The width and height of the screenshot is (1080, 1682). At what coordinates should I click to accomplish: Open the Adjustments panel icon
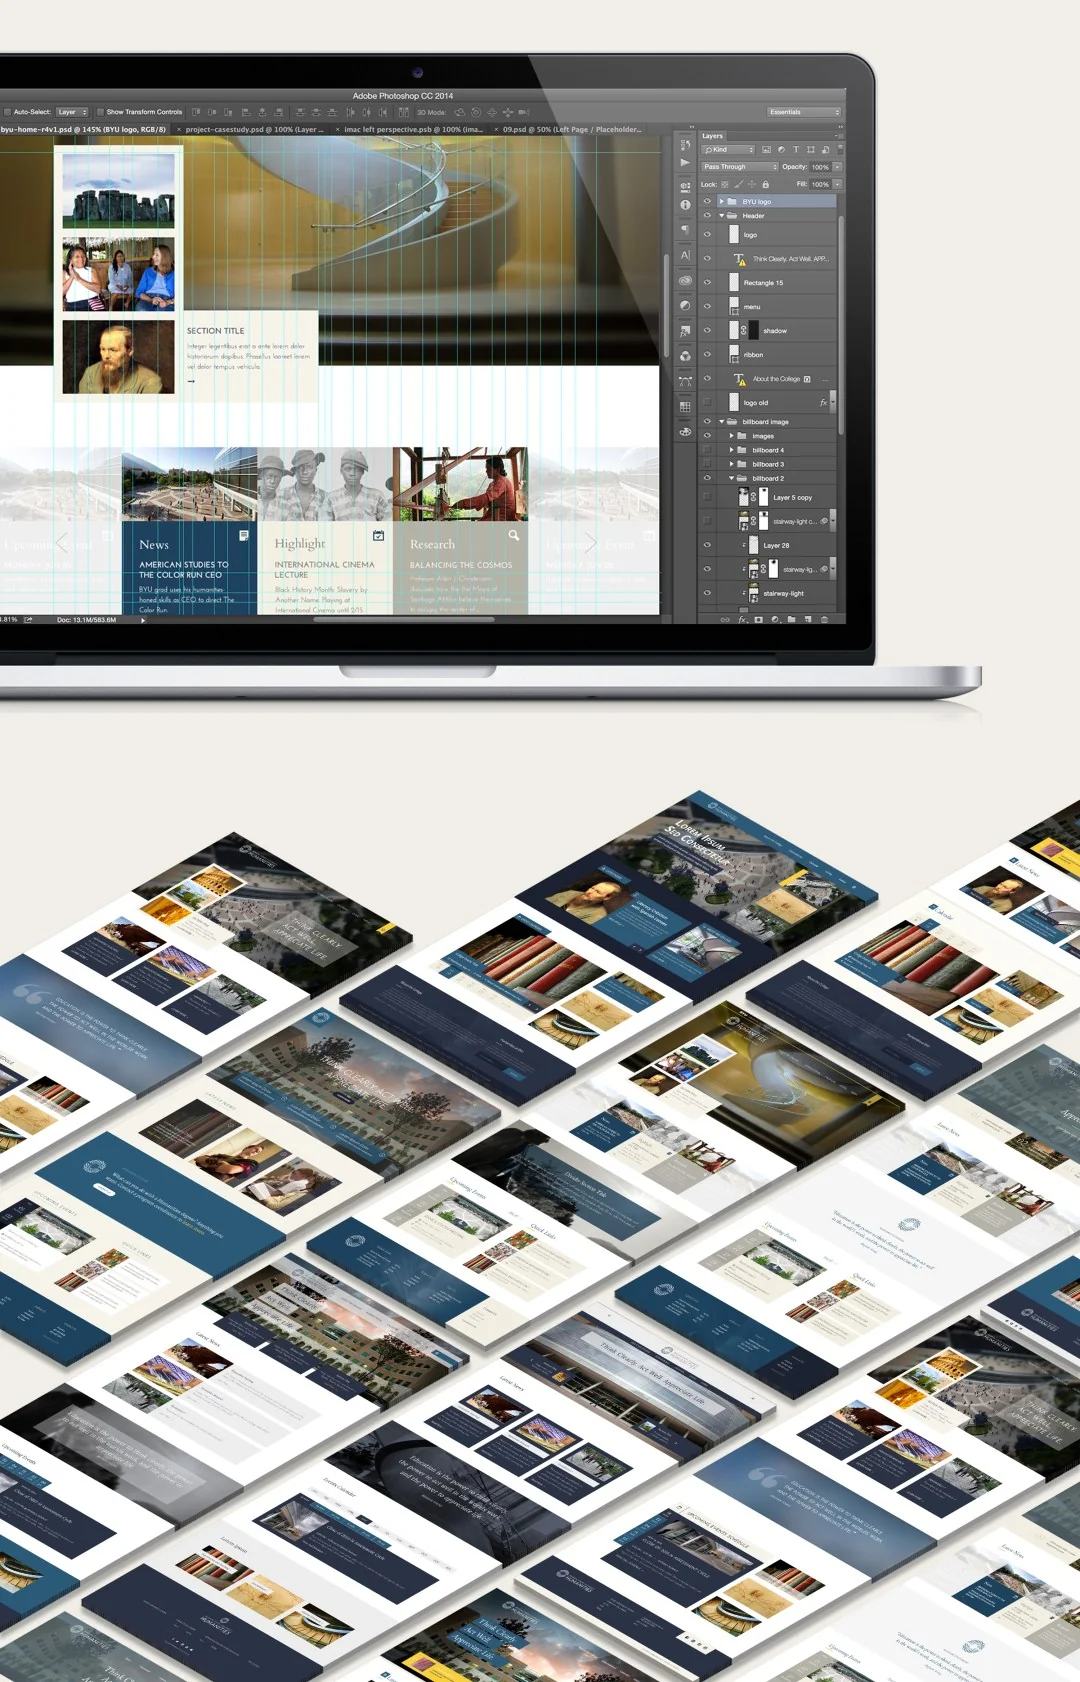685,306
